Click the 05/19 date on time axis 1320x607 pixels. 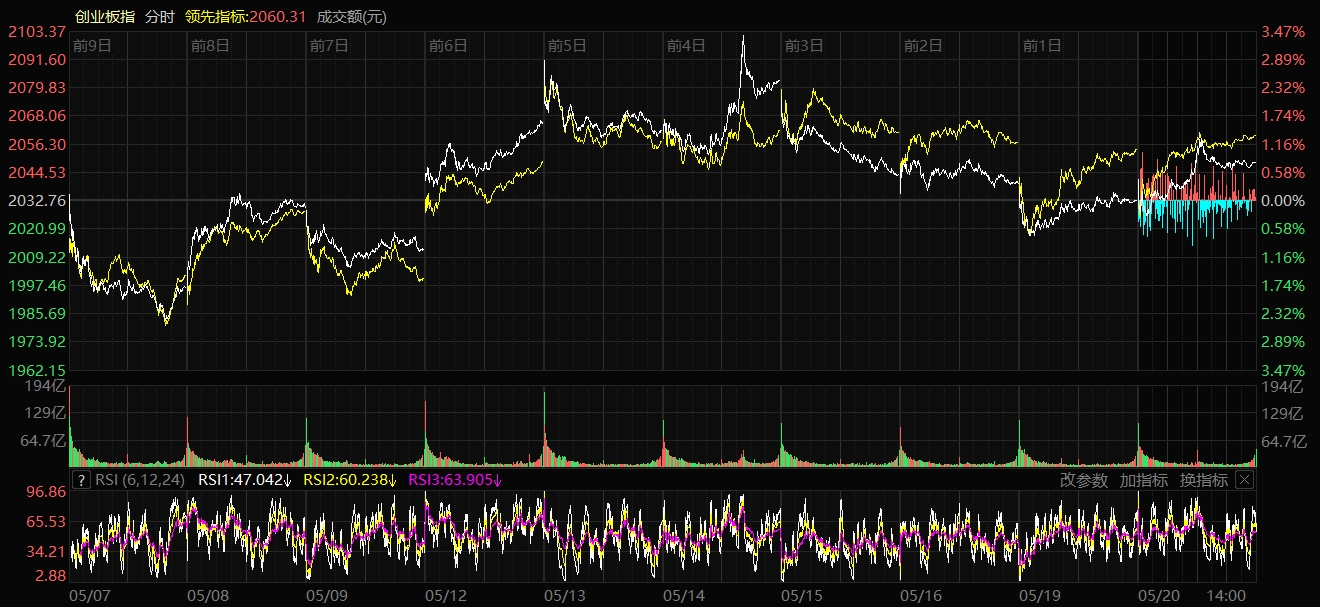pyautogui.click(x=1041, y=595)
